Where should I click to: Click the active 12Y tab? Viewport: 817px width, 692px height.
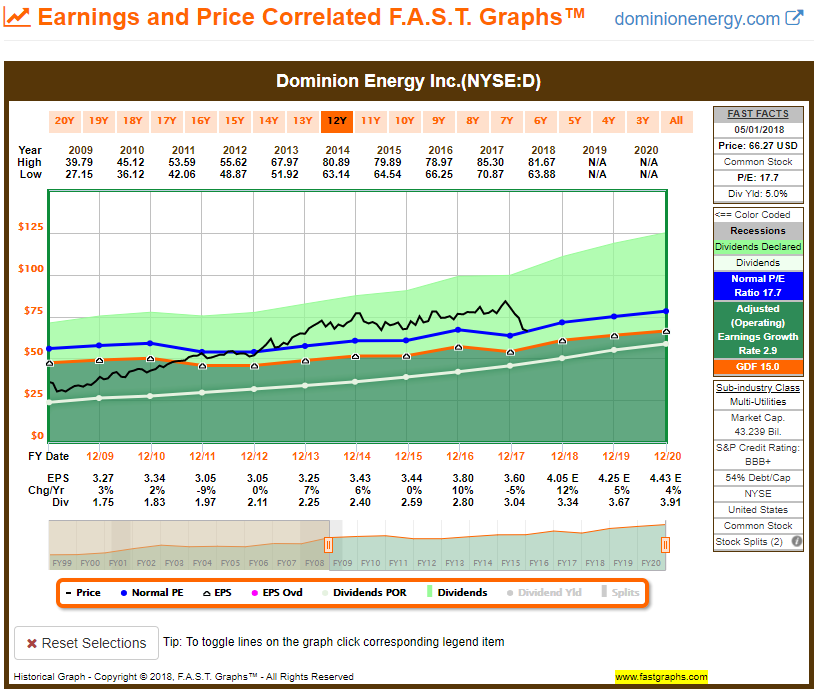click(337, 121)
